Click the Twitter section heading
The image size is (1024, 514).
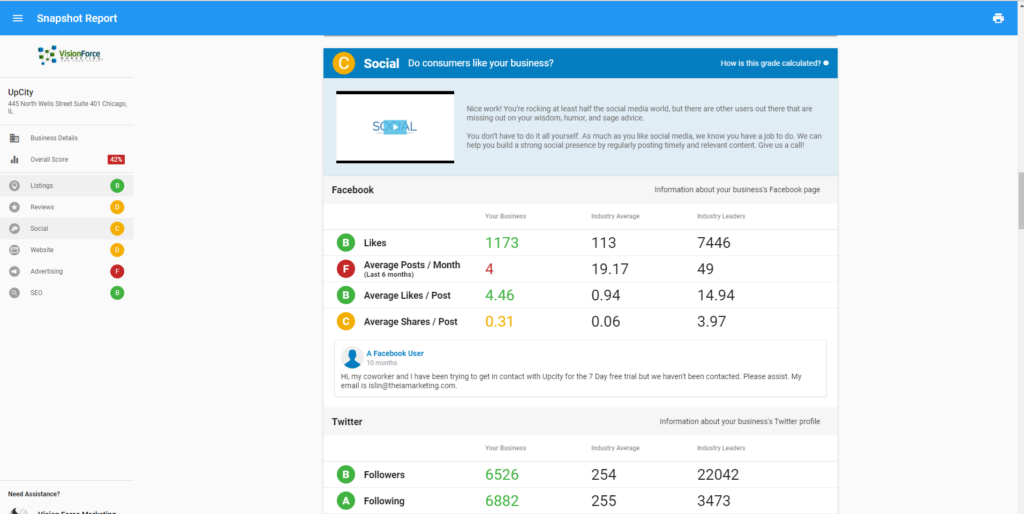coord(347,422)
